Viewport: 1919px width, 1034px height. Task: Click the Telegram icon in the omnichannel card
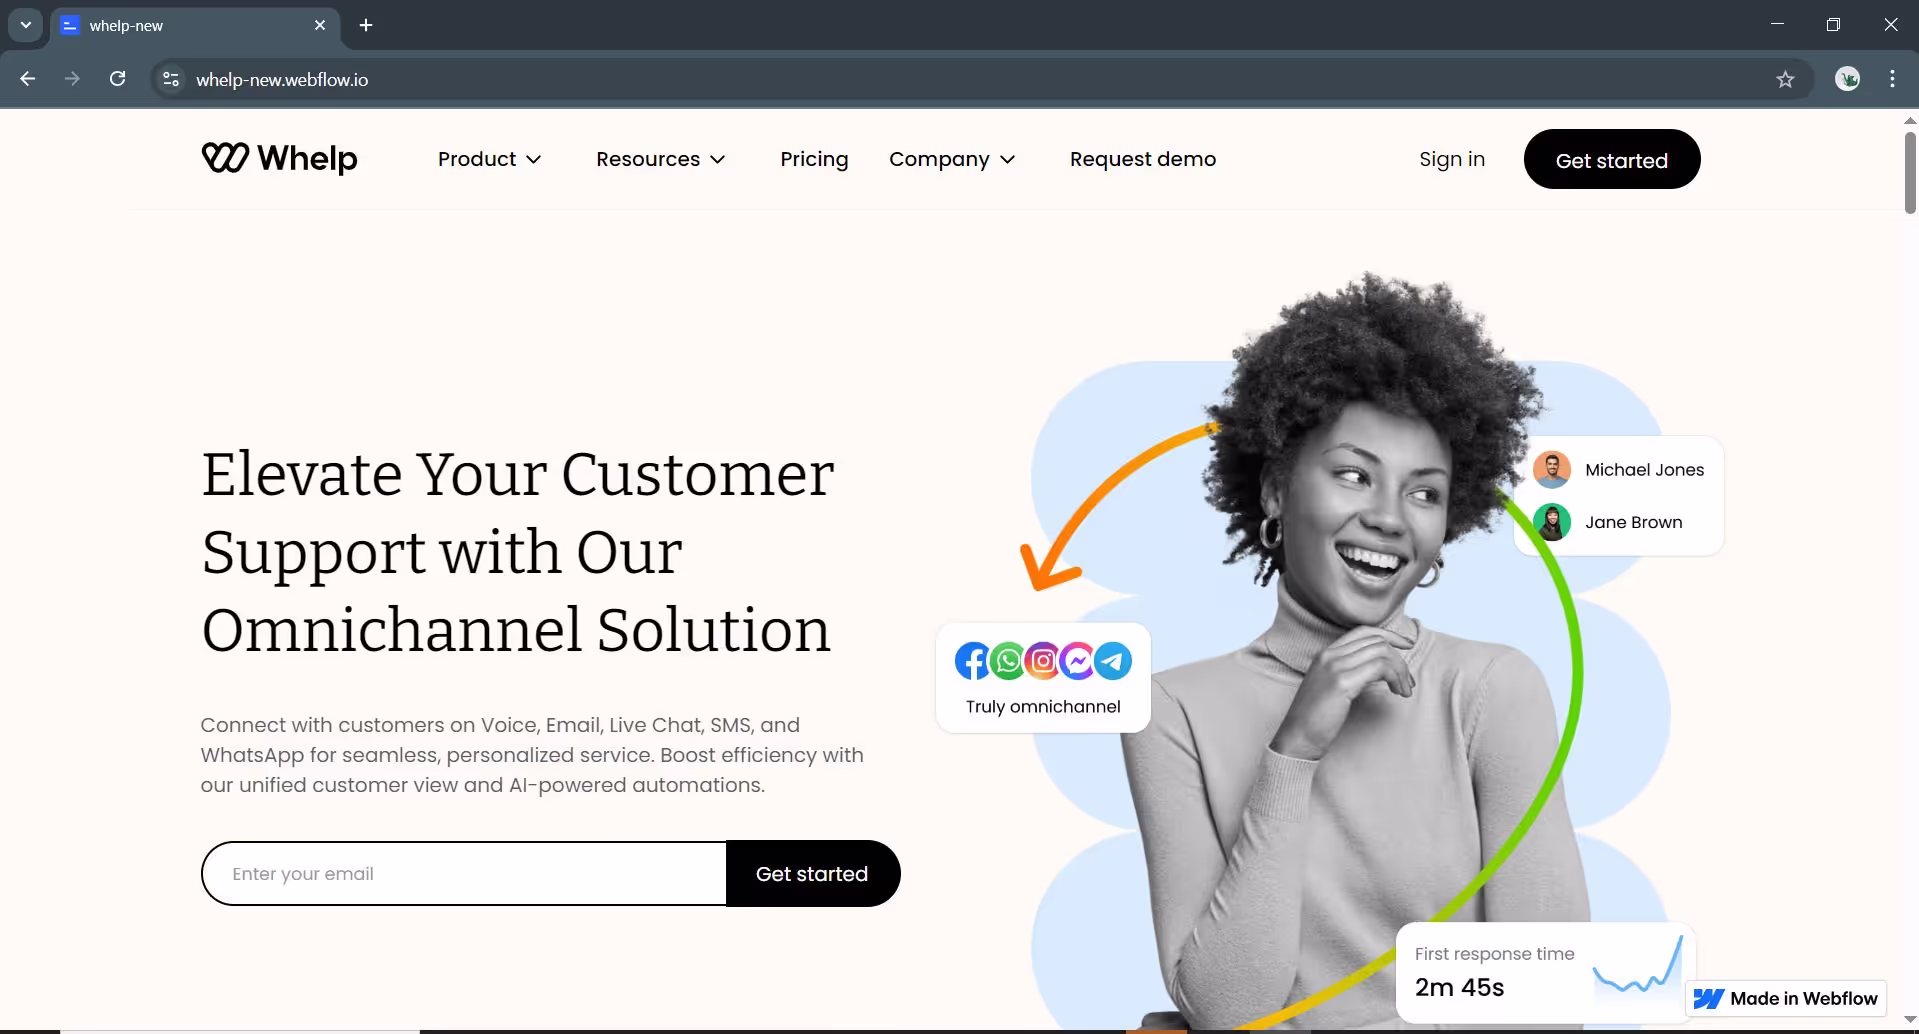pos(1114,661)
